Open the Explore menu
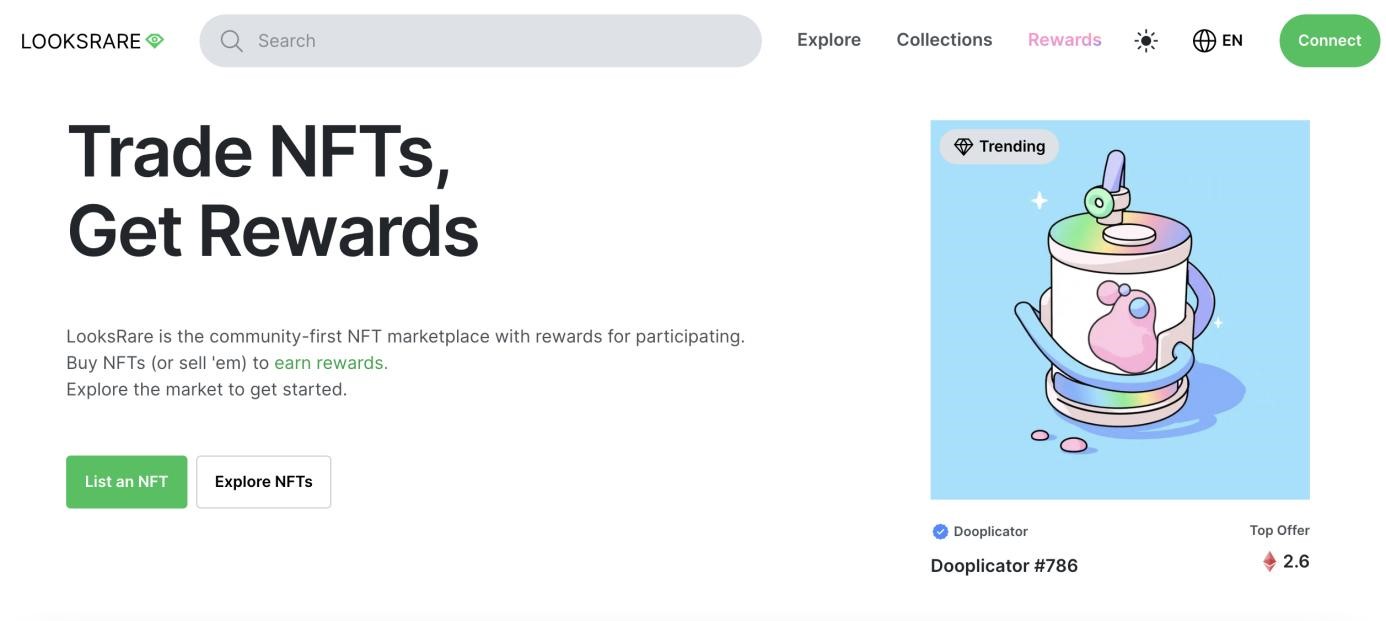Screen dimensions: 1386x621 [828, 40]
